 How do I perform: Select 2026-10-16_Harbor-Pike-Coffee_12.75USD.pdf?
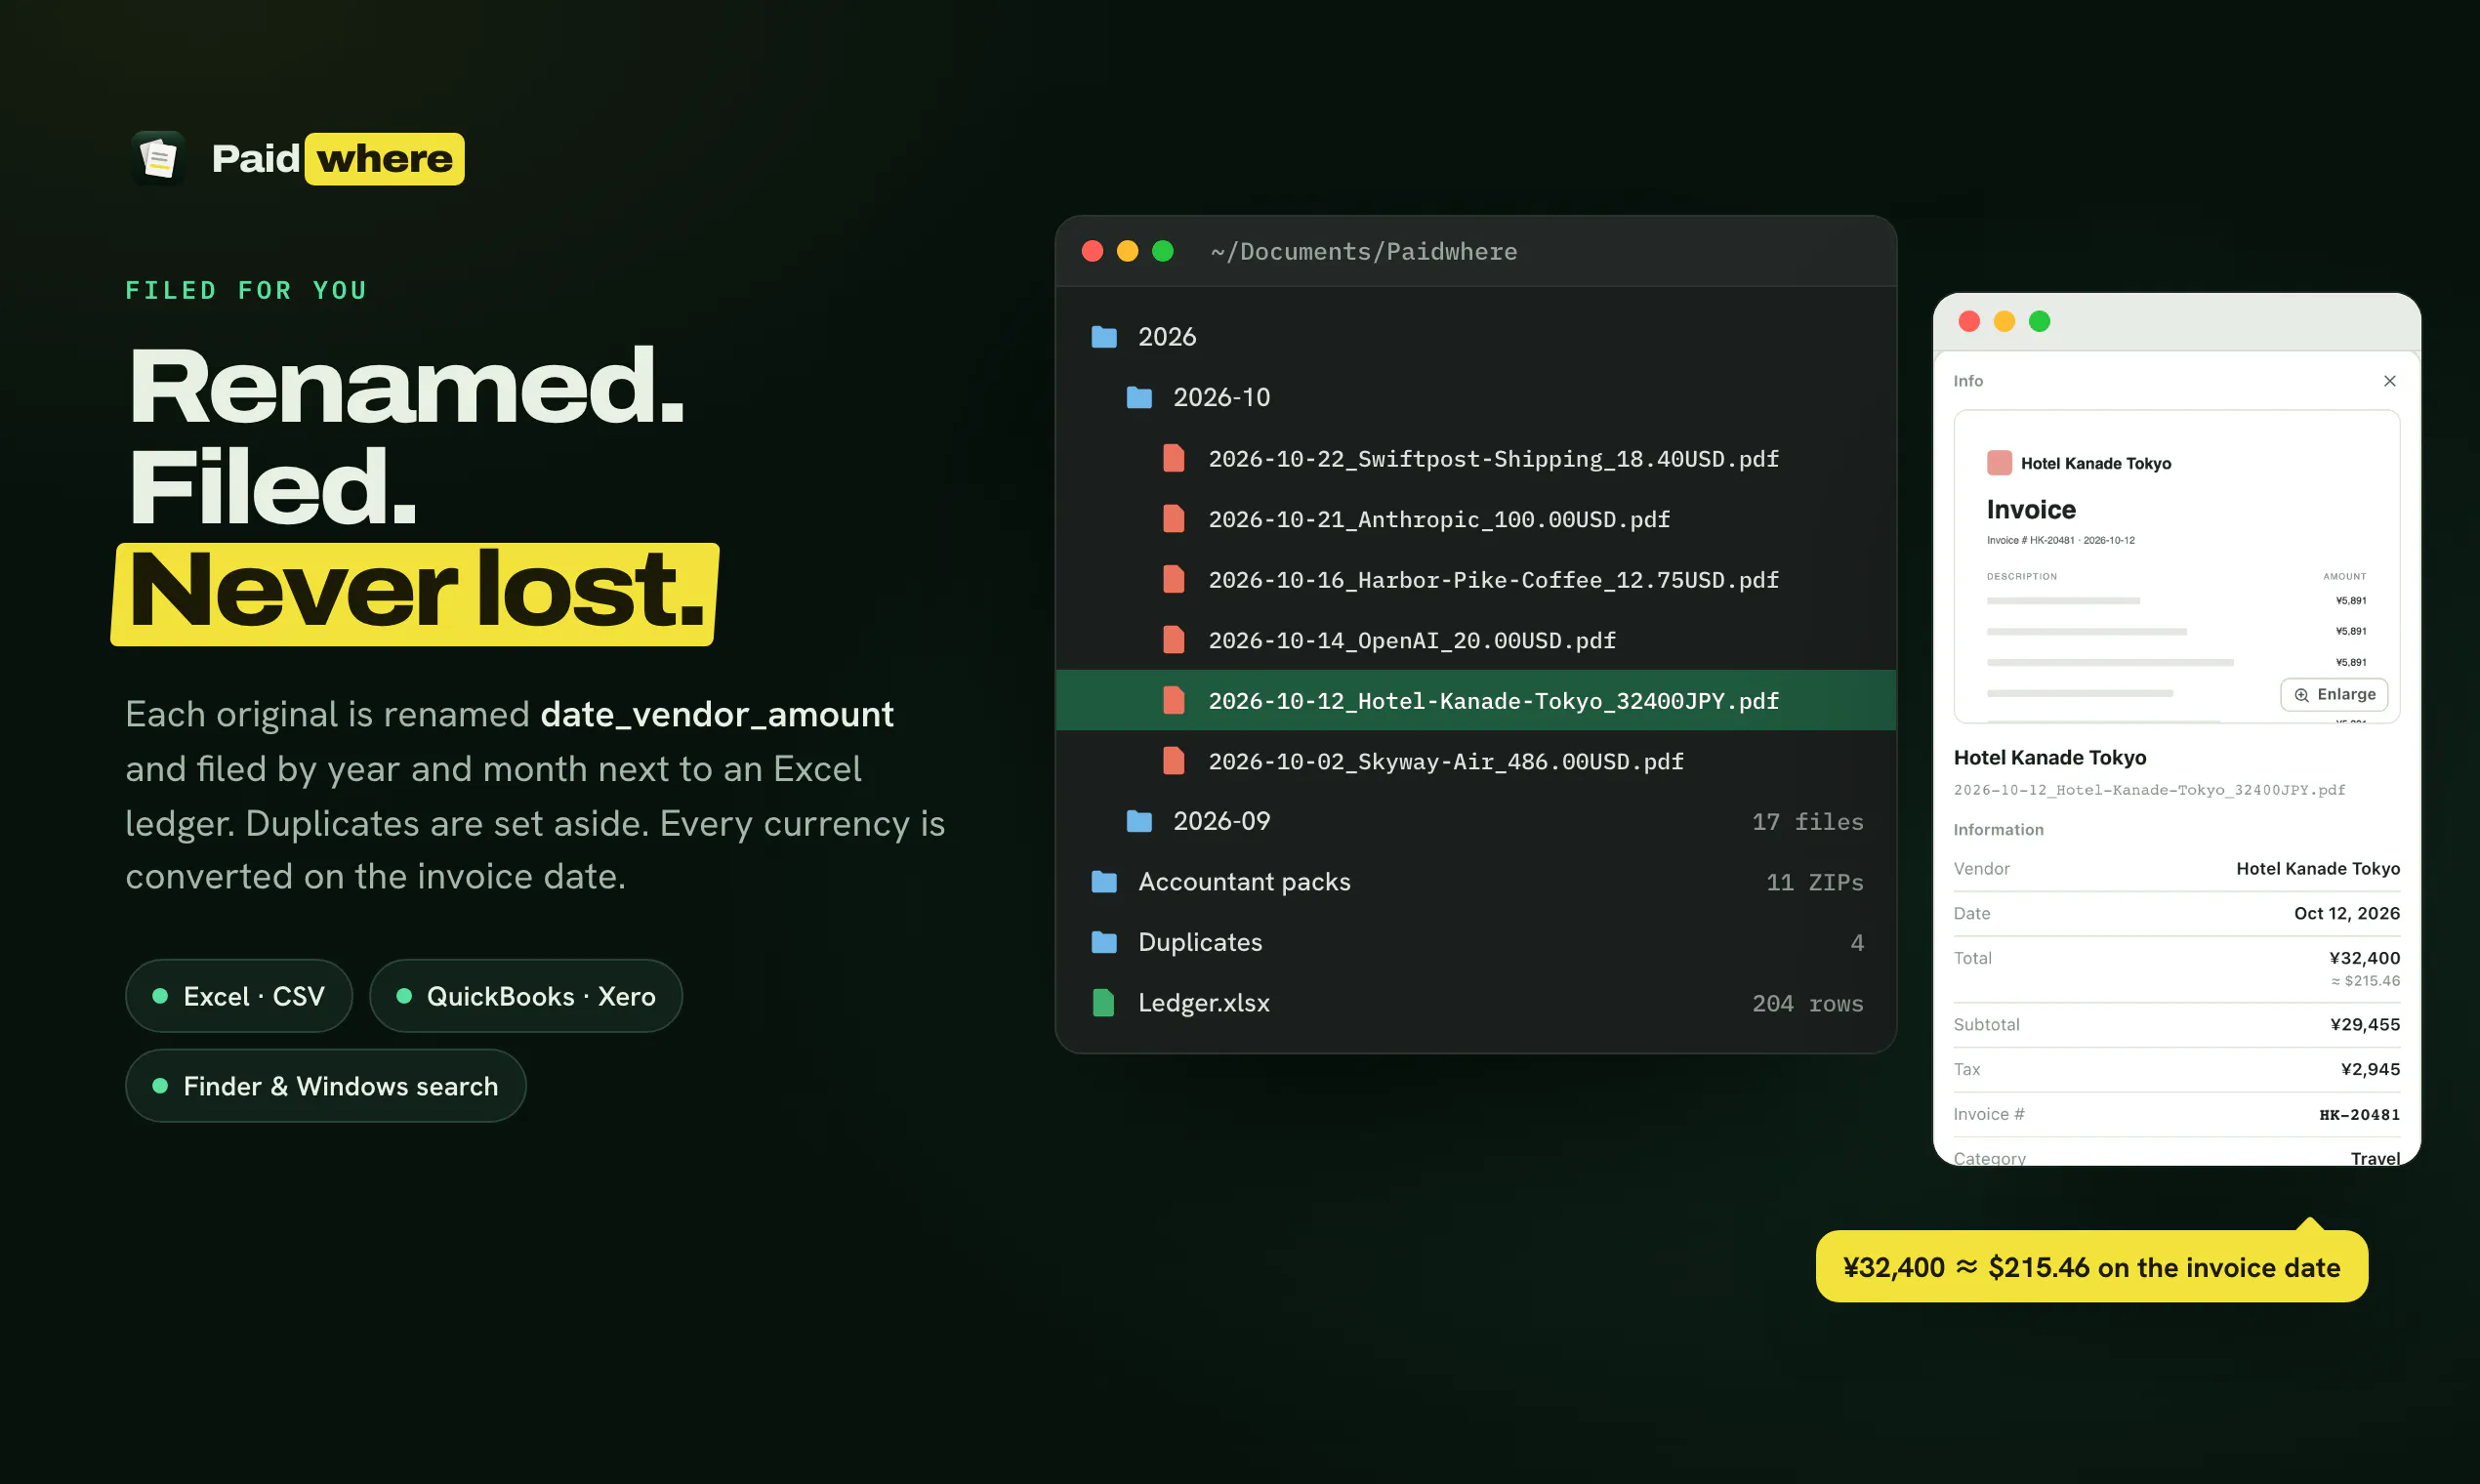point(1493,580)
